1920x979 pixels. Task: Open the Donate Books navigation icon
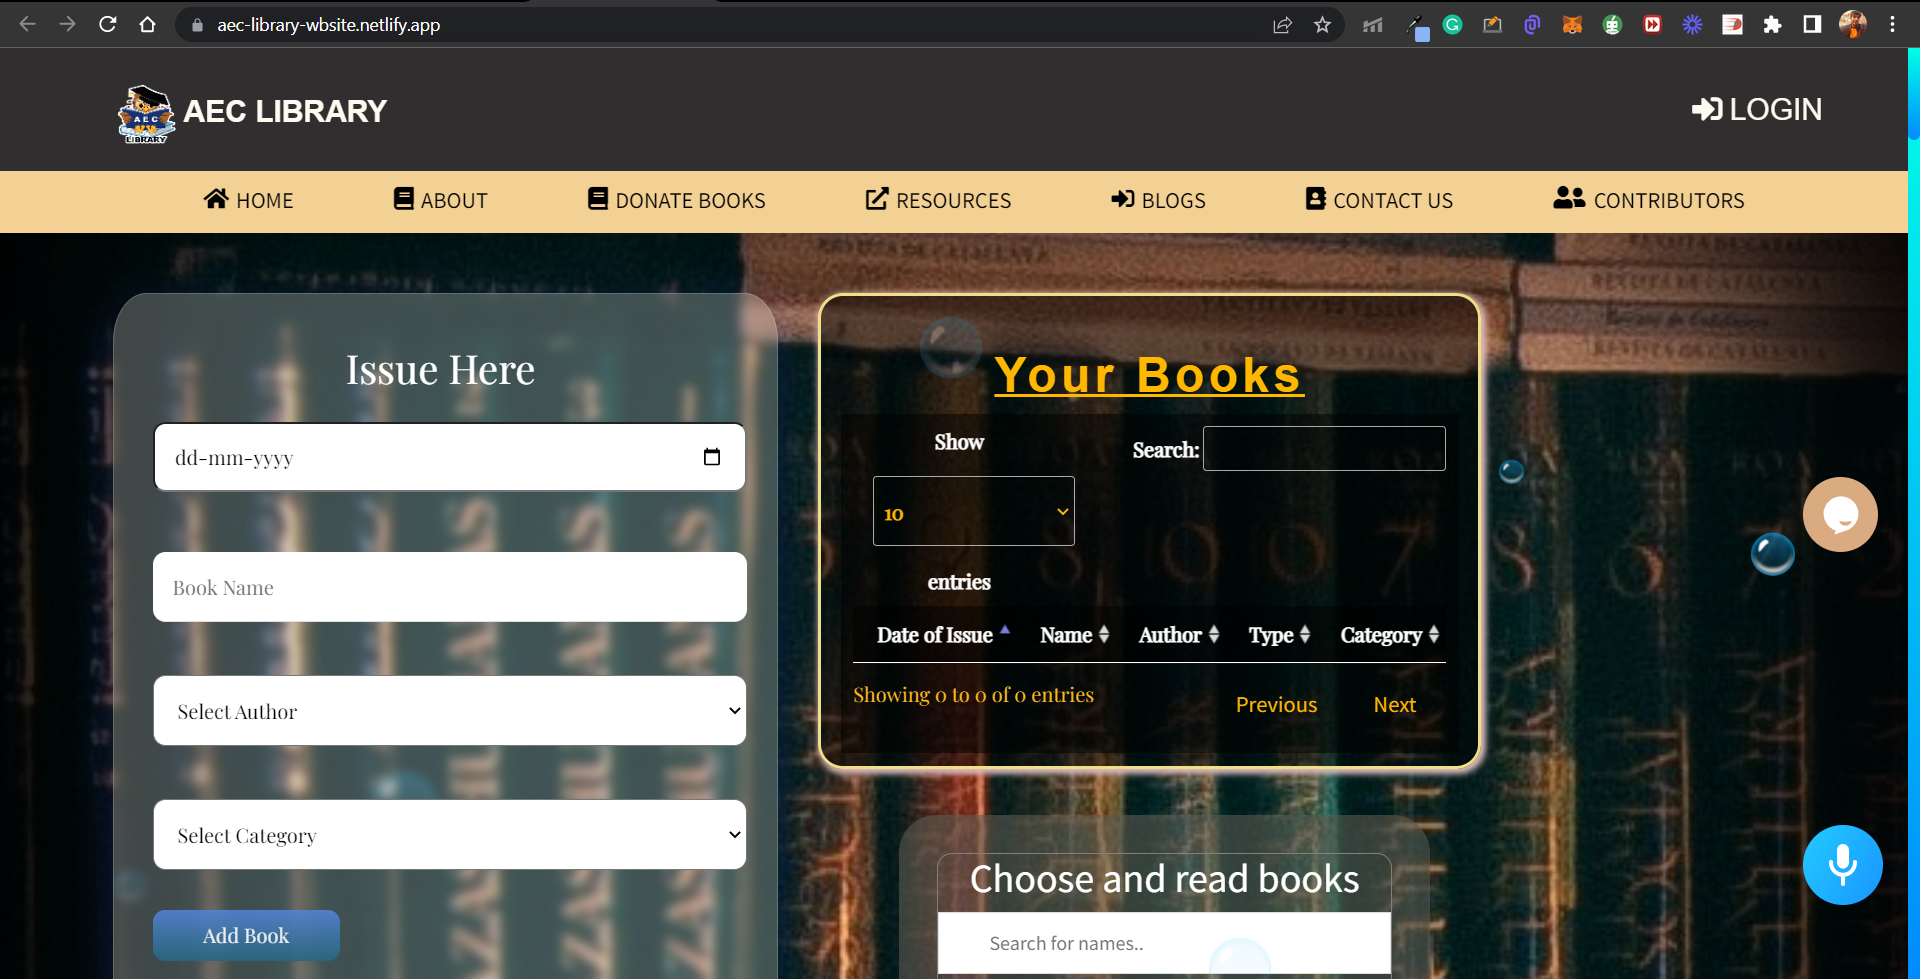point(598,199)
